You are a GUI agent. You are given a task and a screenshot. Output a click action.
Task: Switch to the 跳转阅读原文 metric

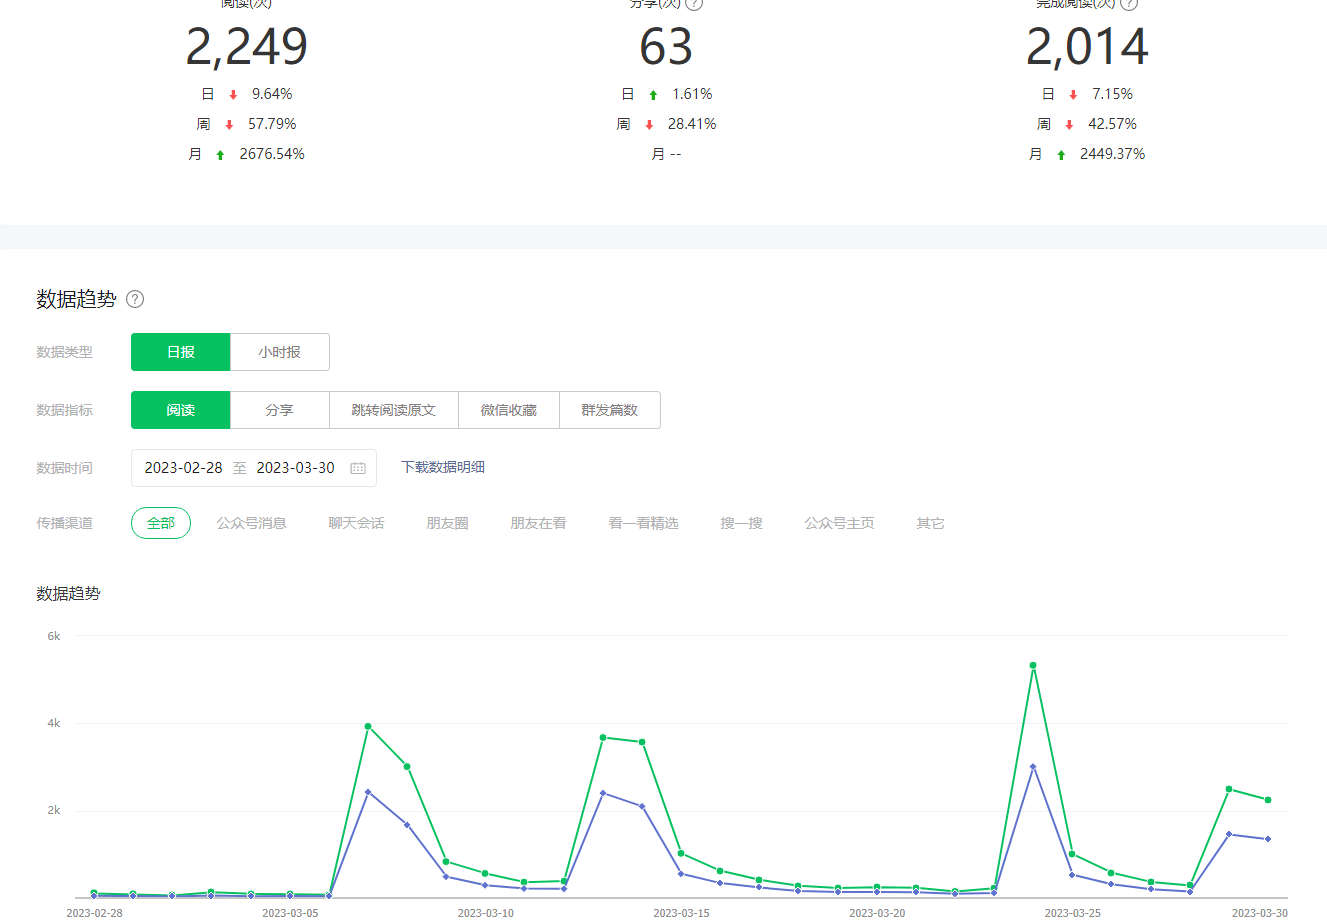pos(393,410)
